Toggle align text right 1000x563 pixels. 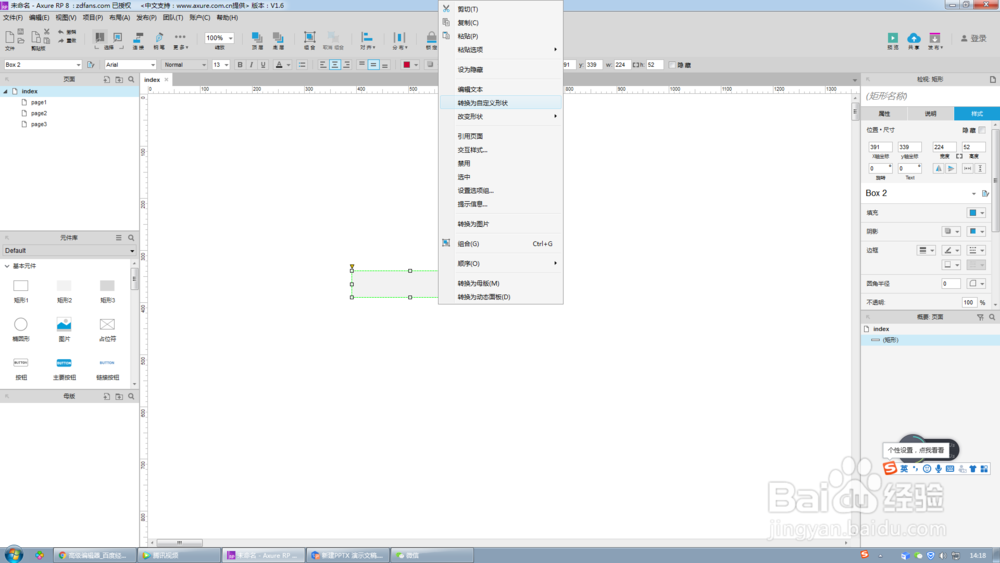pos(346,64)
